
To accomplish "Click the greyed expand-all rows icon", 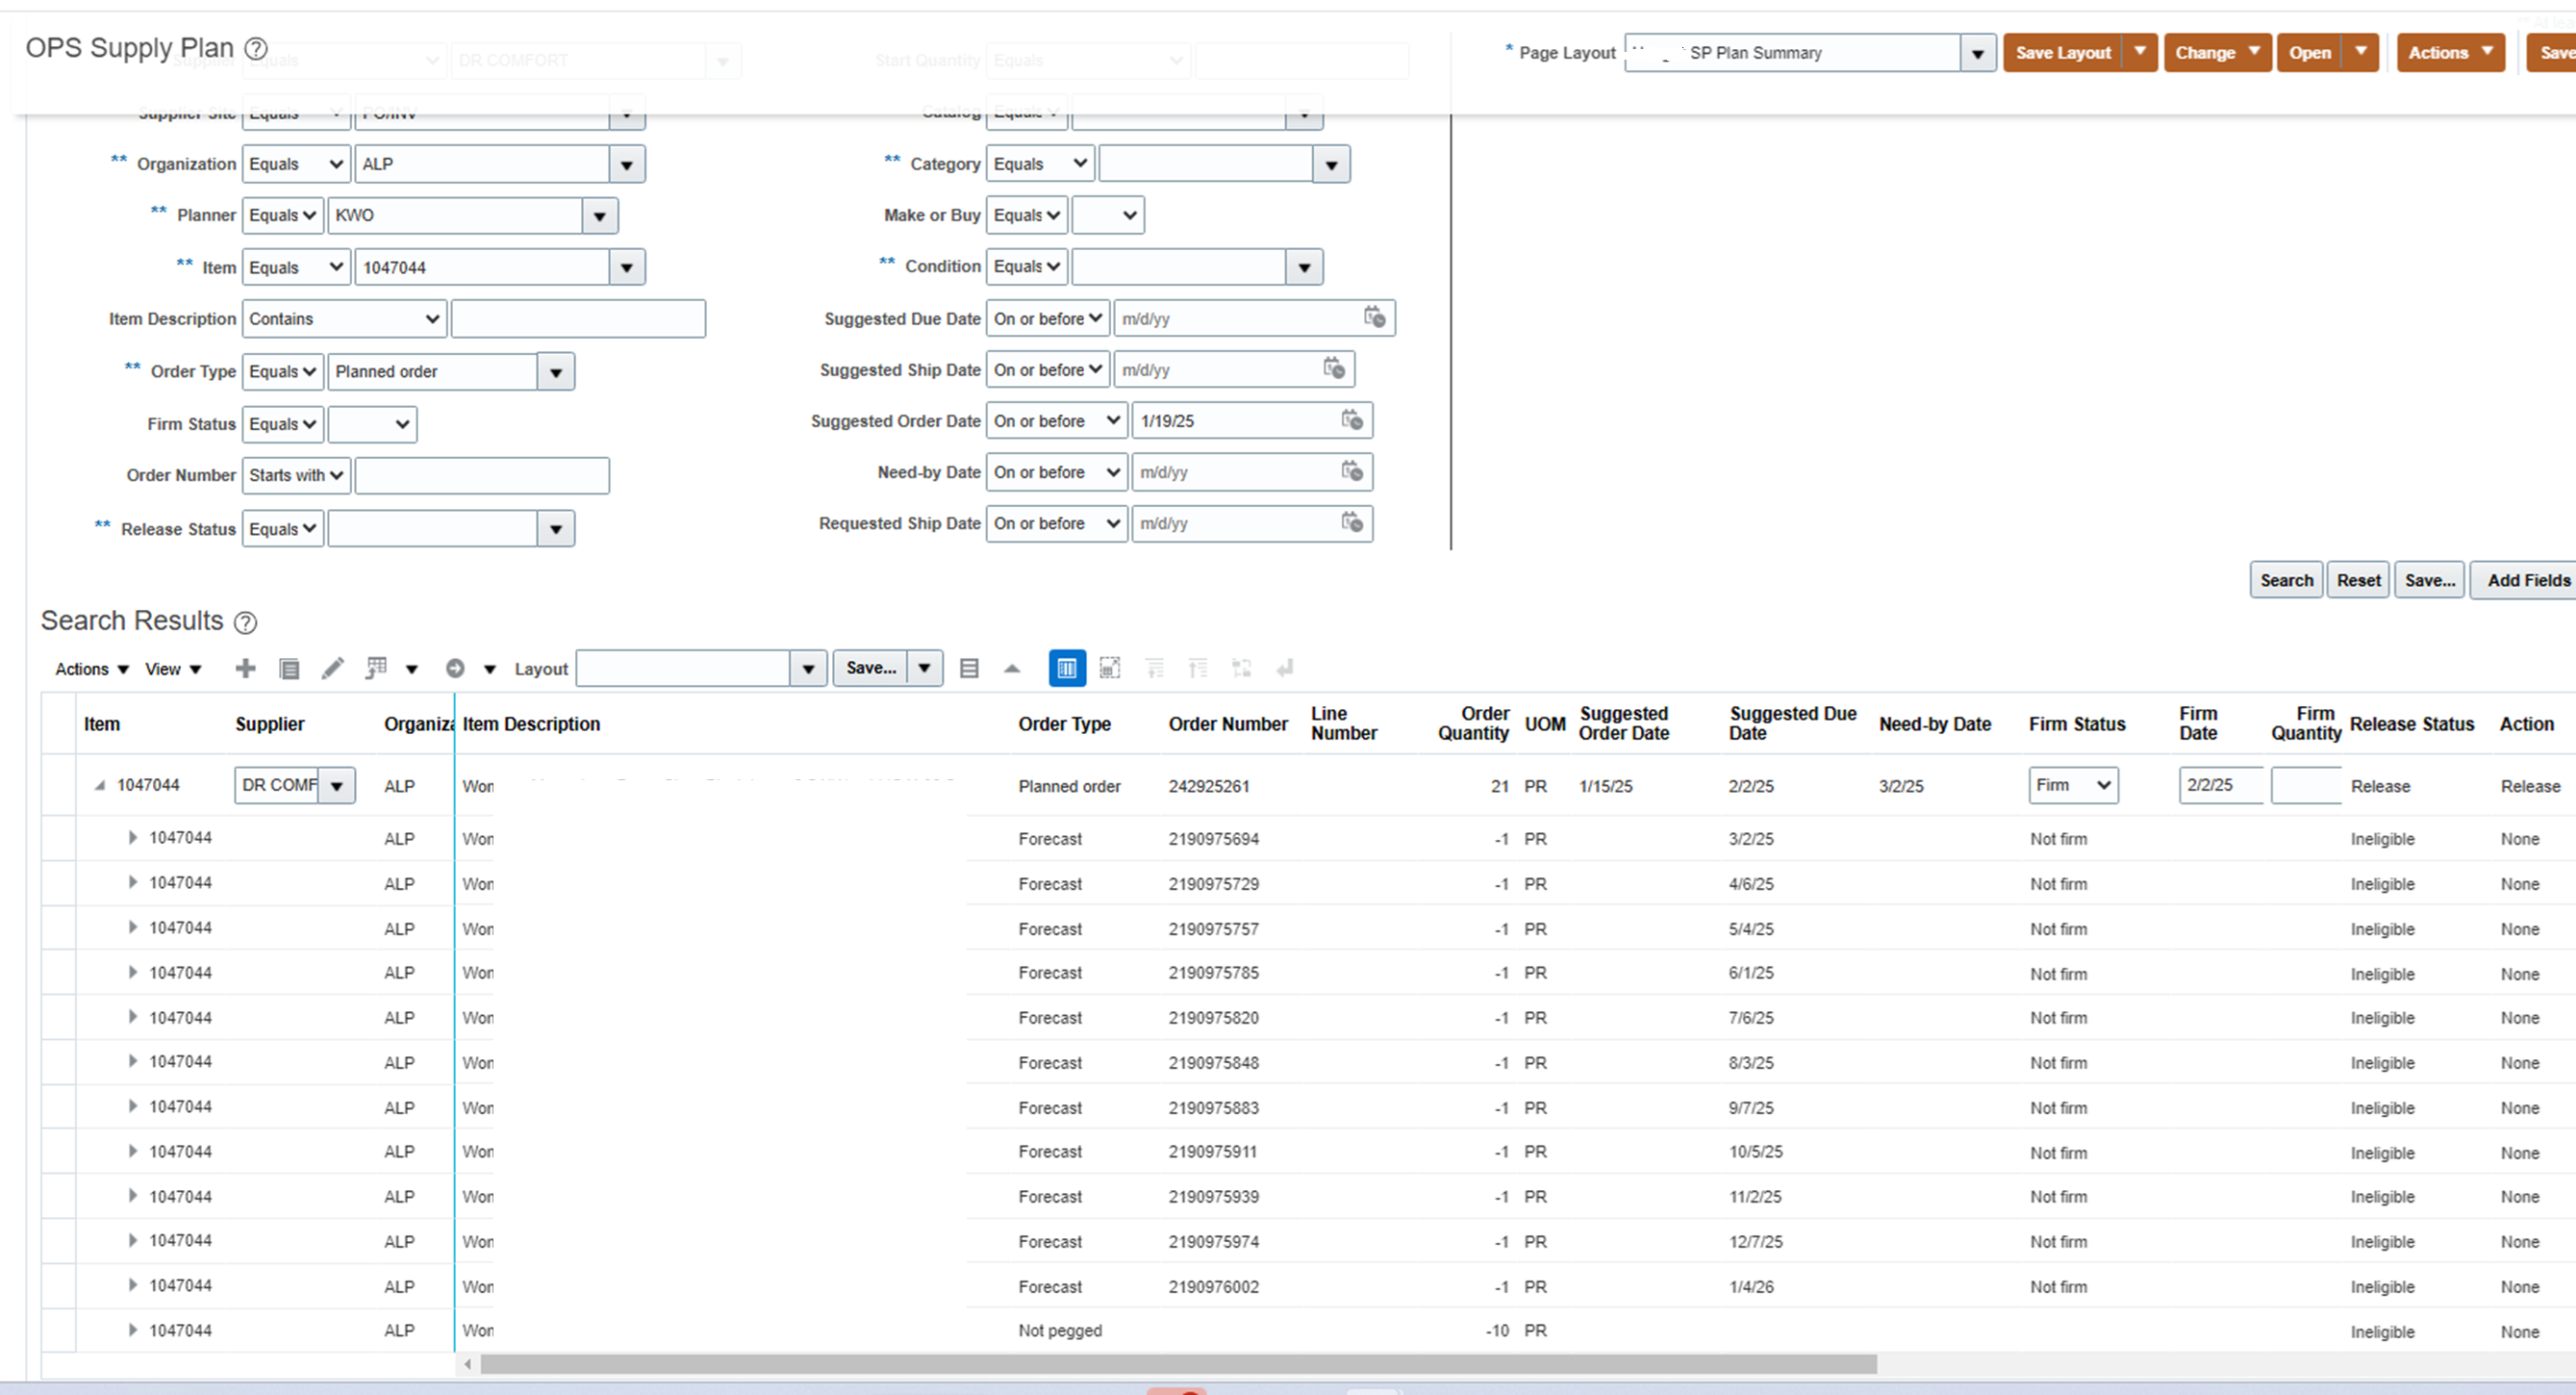I will [x=1154, y=668].
